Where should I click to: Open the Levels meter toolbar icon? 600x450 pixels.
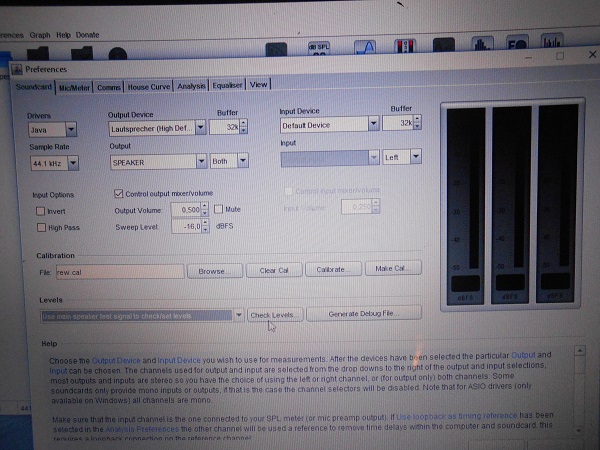(405, 46)
